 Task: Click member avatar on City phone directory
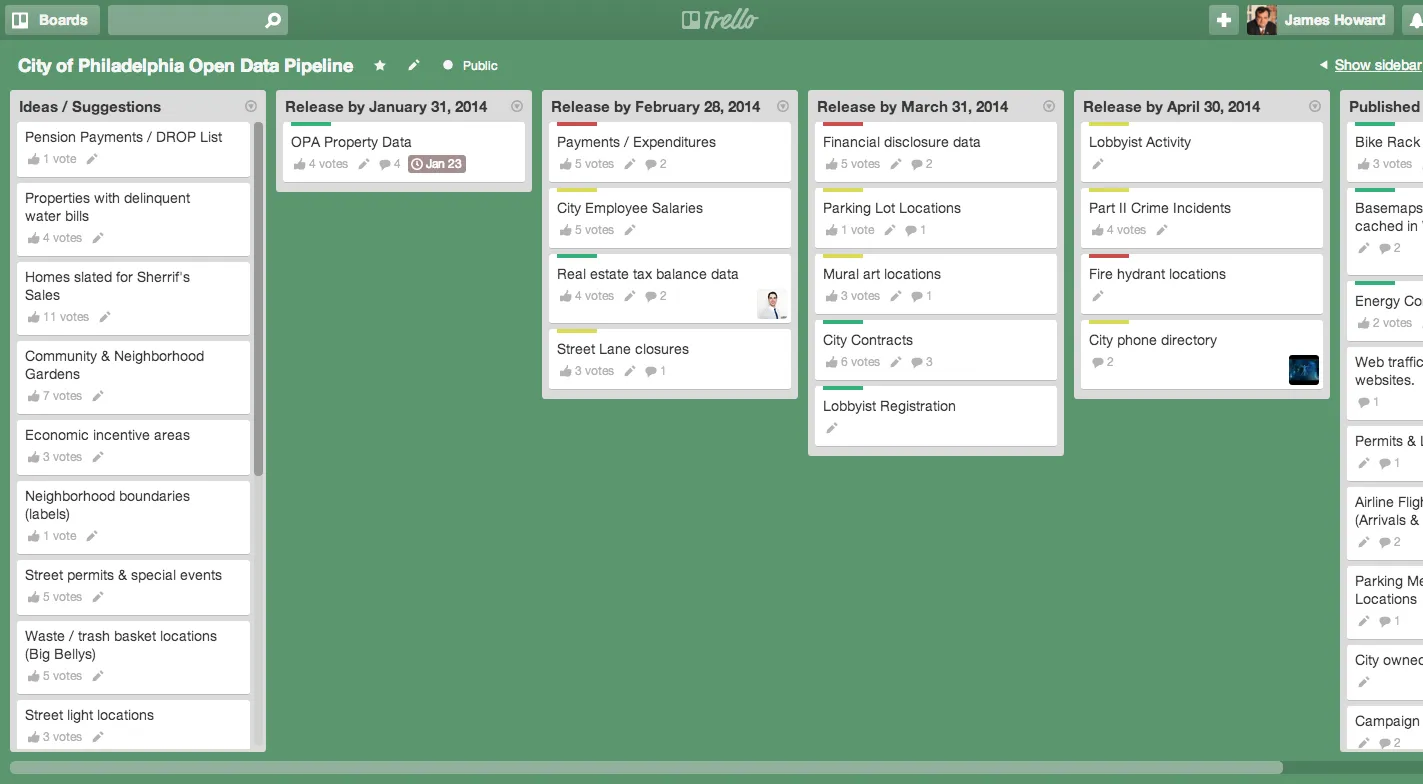[x=1304, y=370]
